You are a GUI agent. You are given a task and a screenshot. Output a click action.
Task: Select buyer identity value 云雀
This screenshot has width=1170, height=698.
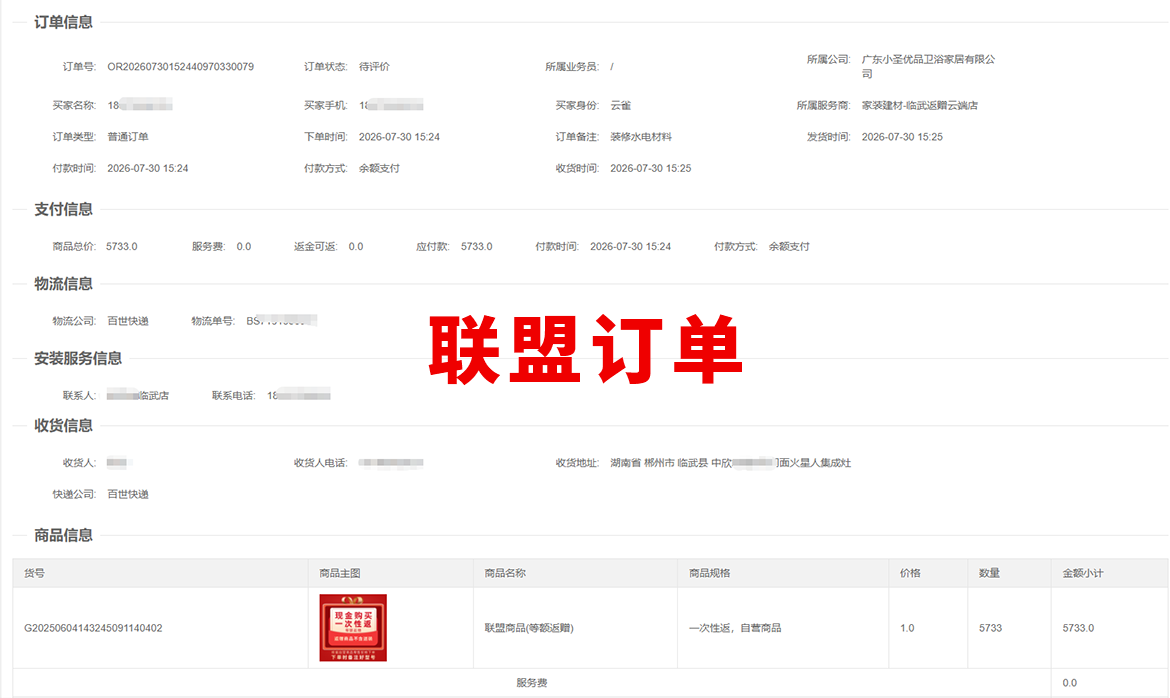click(621, 105)
